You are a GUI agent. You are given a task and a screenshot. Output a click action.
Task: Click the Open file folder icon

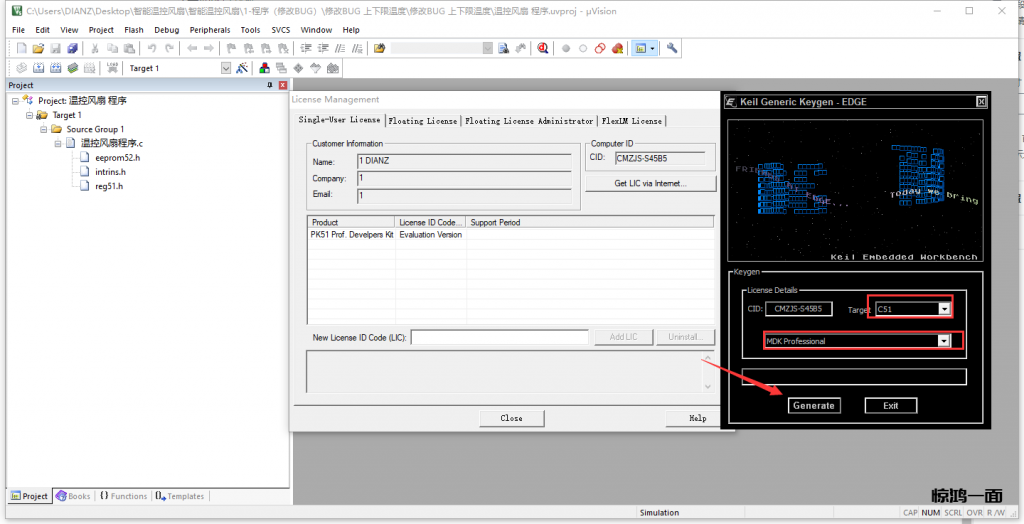coord(39,48)
